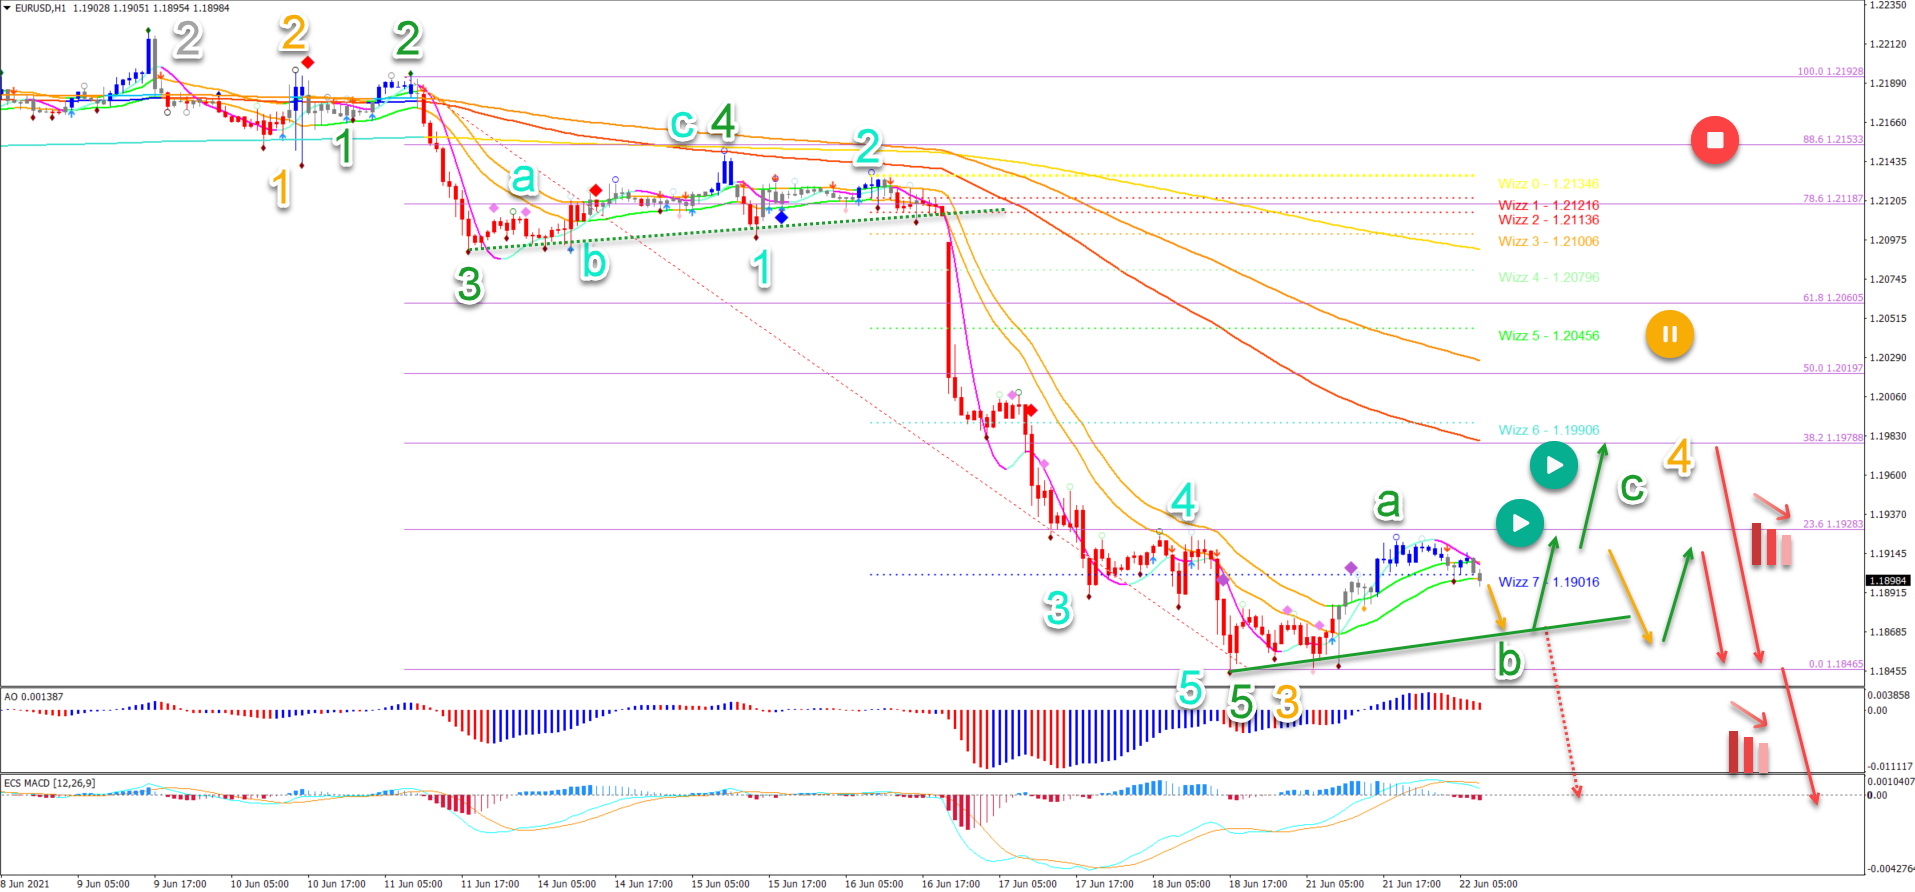Select the 50.0 1.20197 Fibonacci label

point(1833,368)
